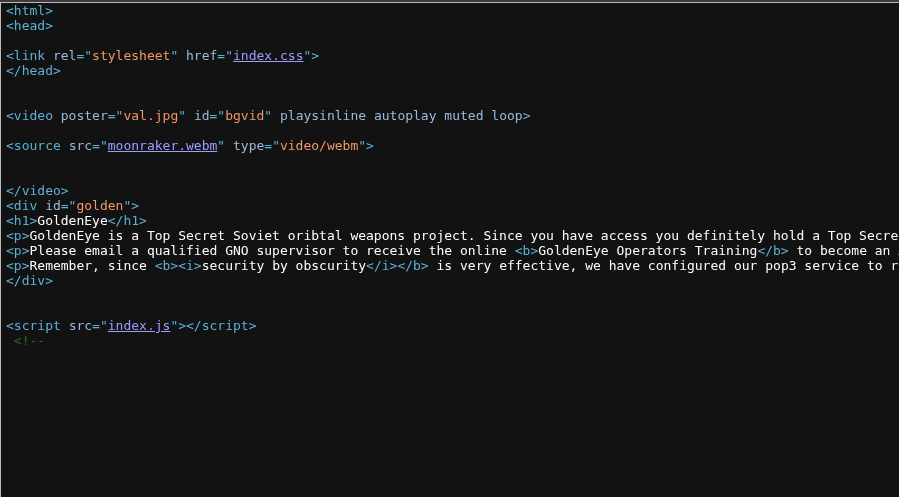Screen dimensions: 899x497
Task: Click the security by obscurity phrase
Action: (283, 265)
